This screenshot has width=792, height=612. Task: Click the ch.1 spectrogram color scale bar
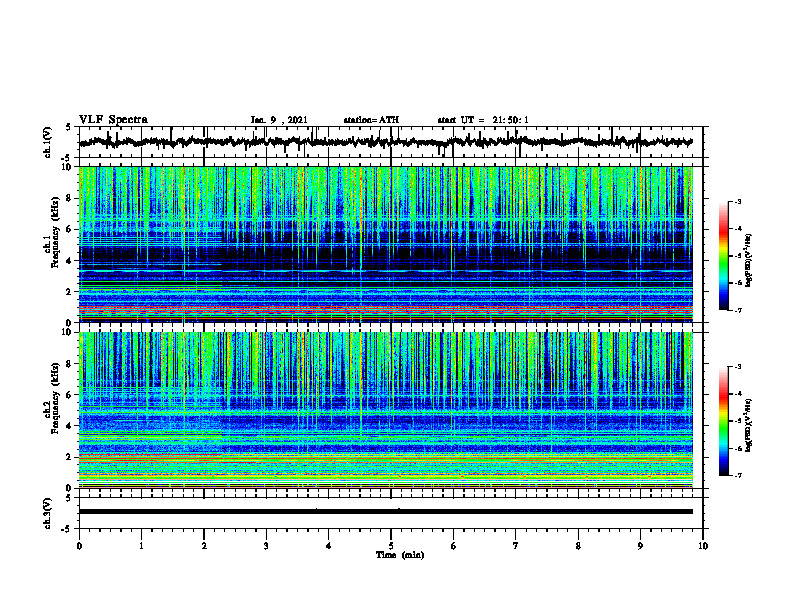(724, 255)
